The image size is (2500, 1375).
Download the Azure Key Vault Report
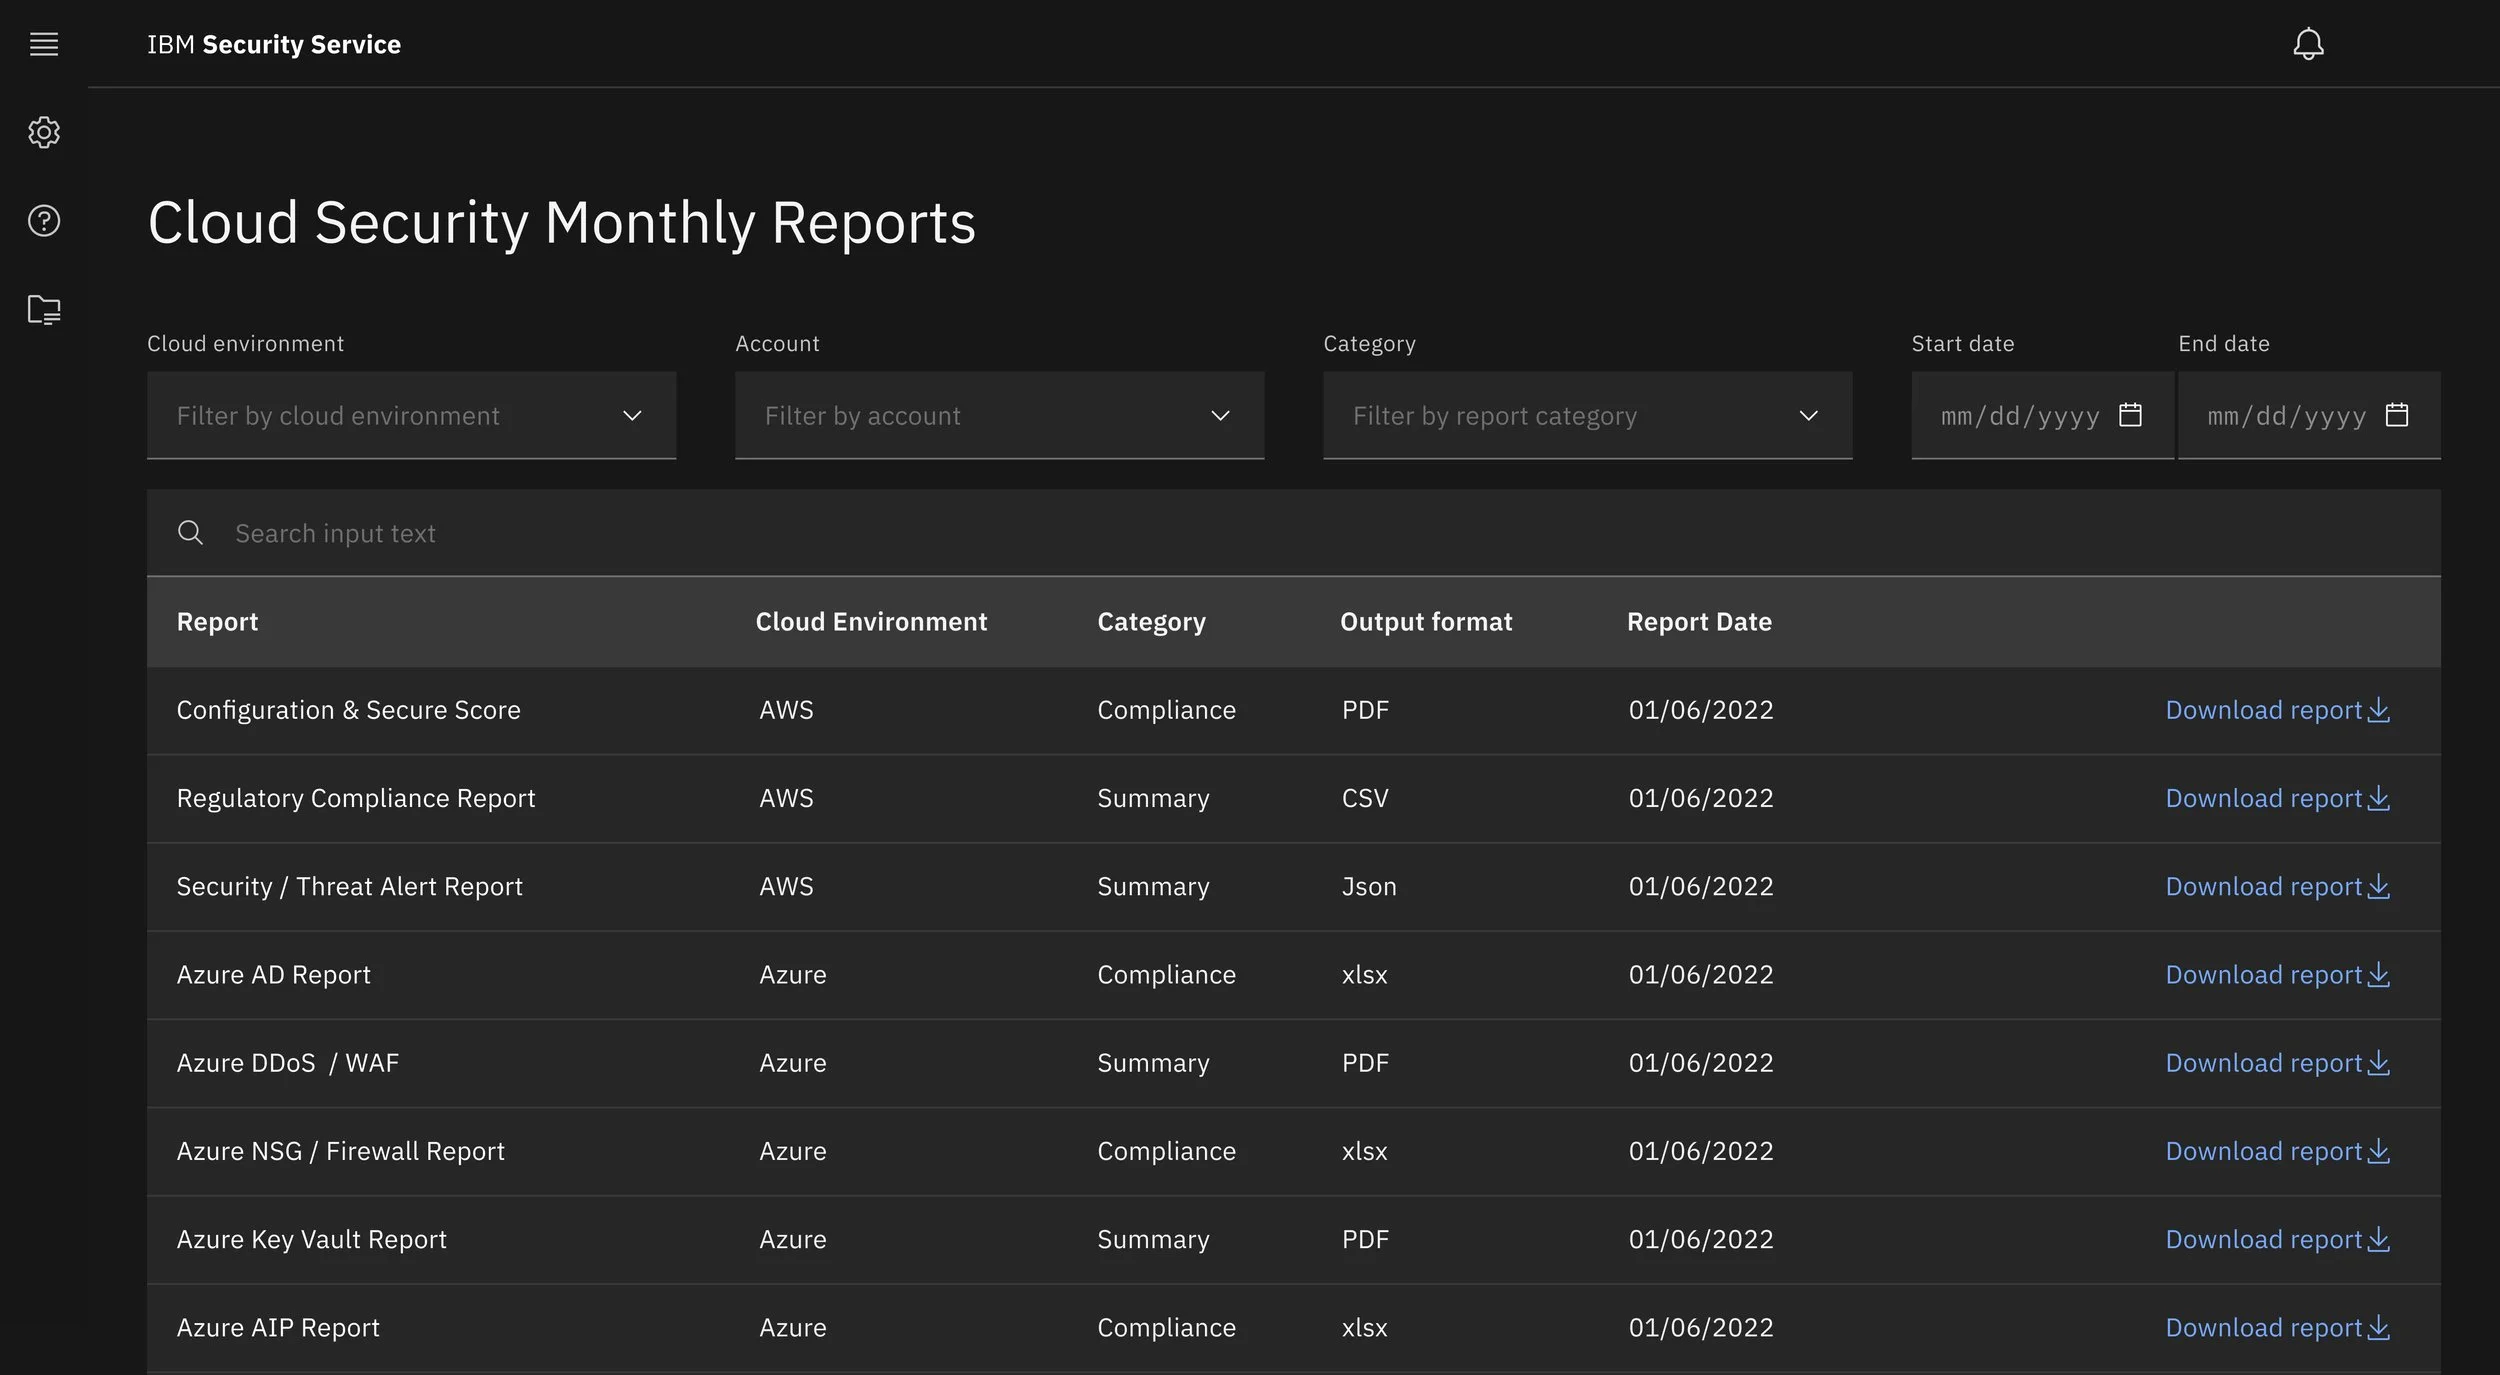pos(2277,1240)
